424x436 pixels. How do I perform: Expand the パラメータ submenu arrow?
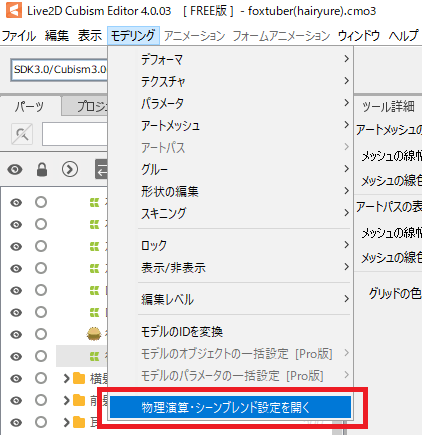(x=347, y=103)
